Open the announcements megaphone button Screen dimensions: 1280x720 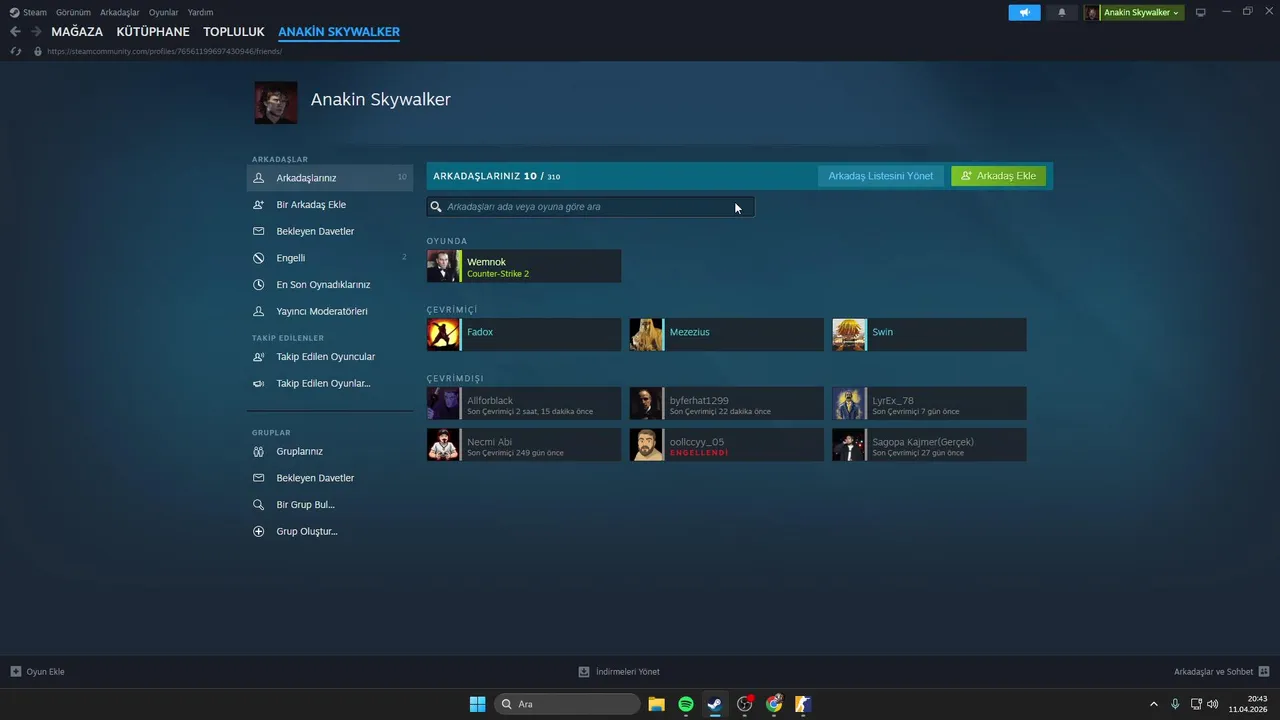pos(1024,12)
